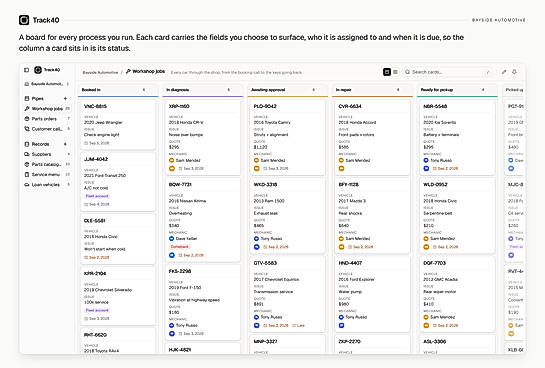Open Parts orders pipe in sidebar
This screenshot has width=545, height=368.
47,119
